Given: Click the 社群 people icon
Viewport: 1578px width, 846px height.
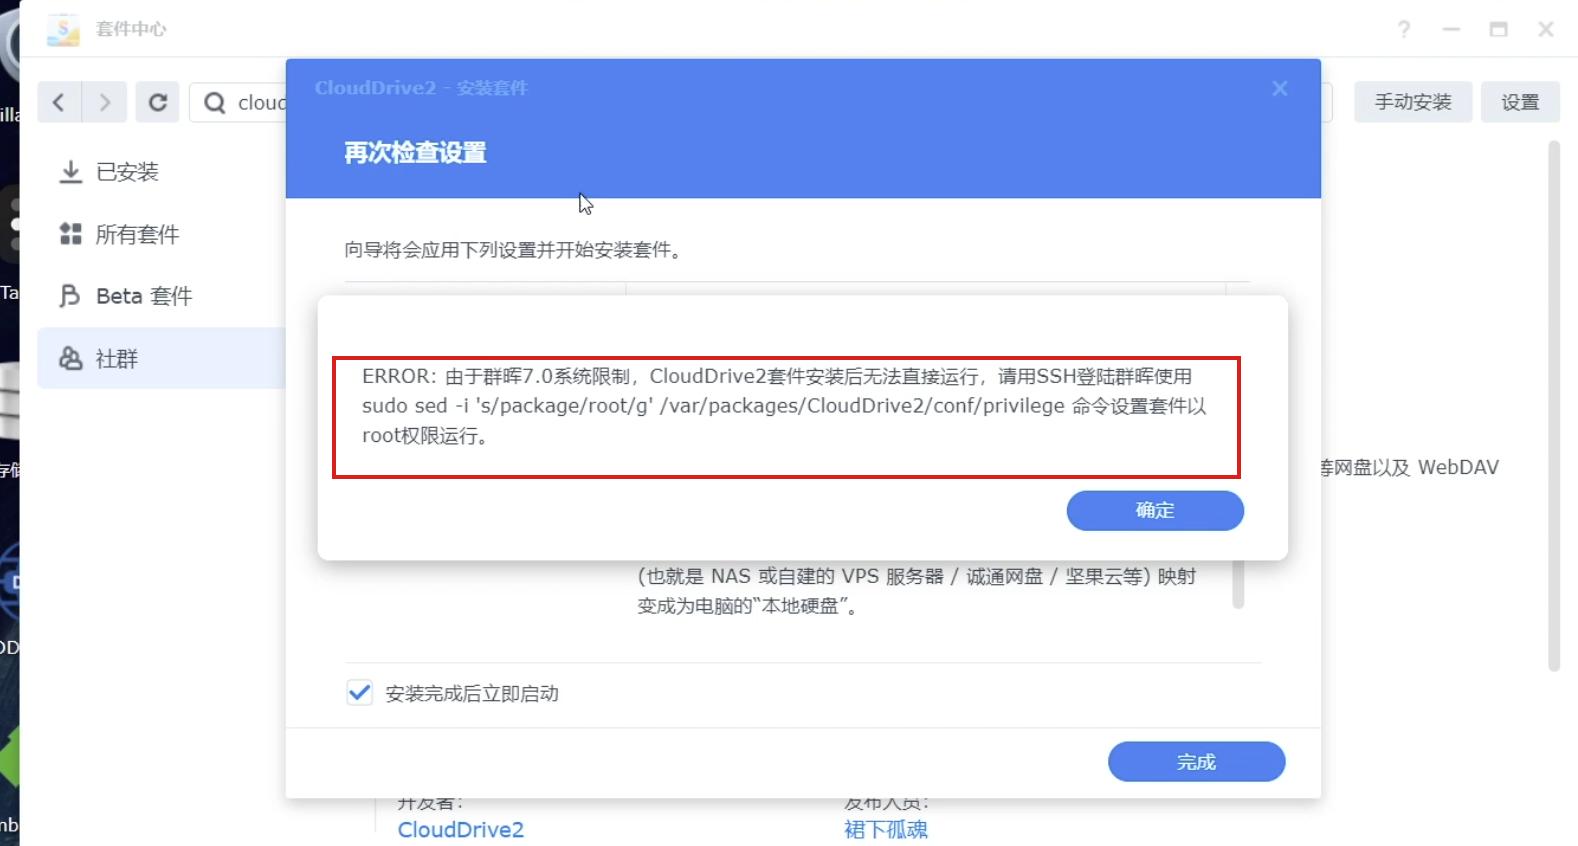Looking at the screenshot, I should point(70,358).
